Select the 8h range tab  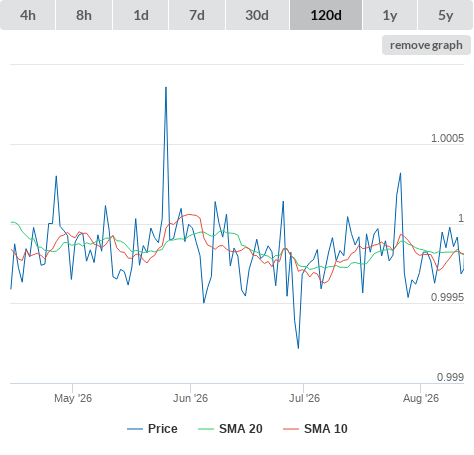(x=84, y=15)
